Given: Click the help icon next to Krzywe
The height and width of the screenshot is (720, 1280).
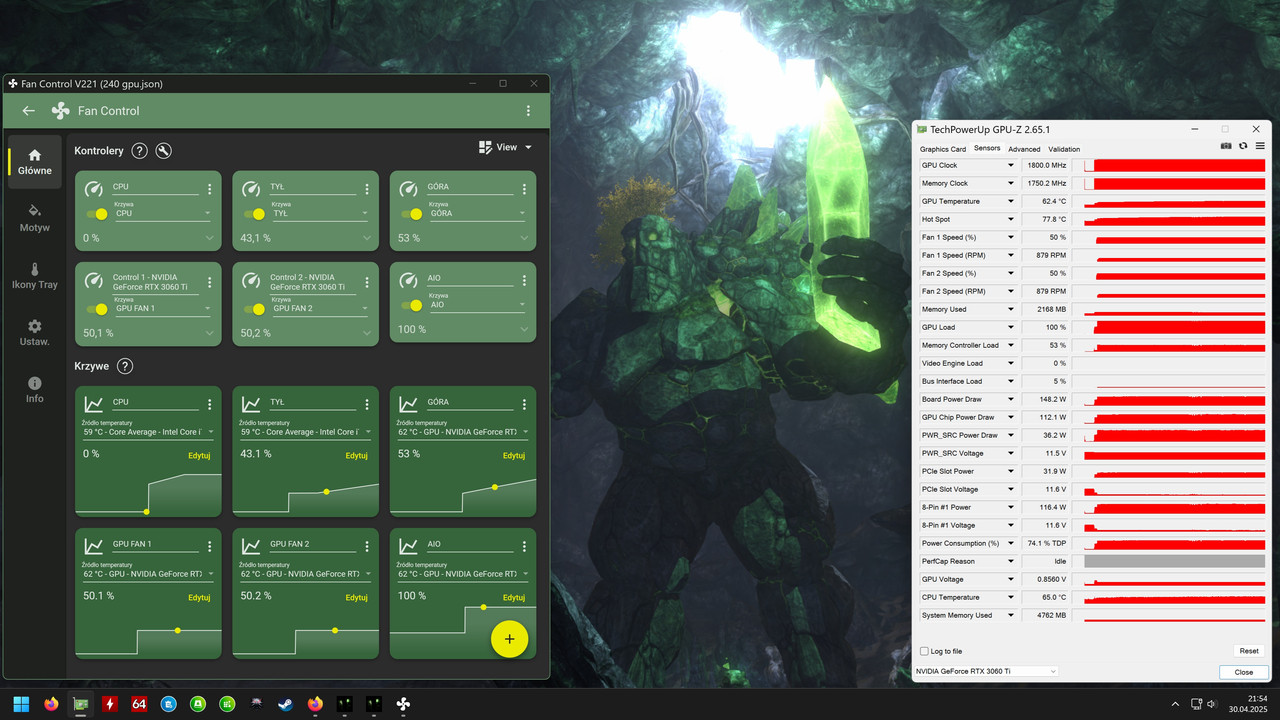Looking at the screenshot, I should coord(125,366).
